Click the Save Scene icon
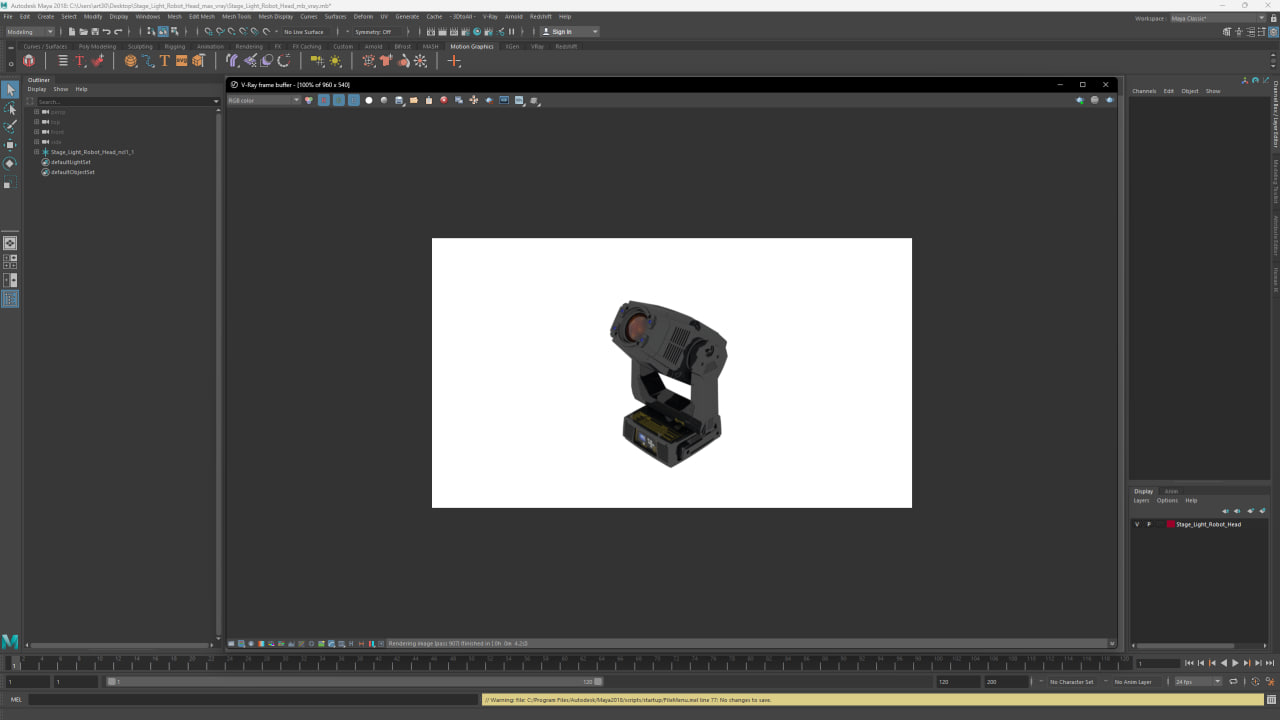This screenshot has width=1280, height=720. [95, 32]
